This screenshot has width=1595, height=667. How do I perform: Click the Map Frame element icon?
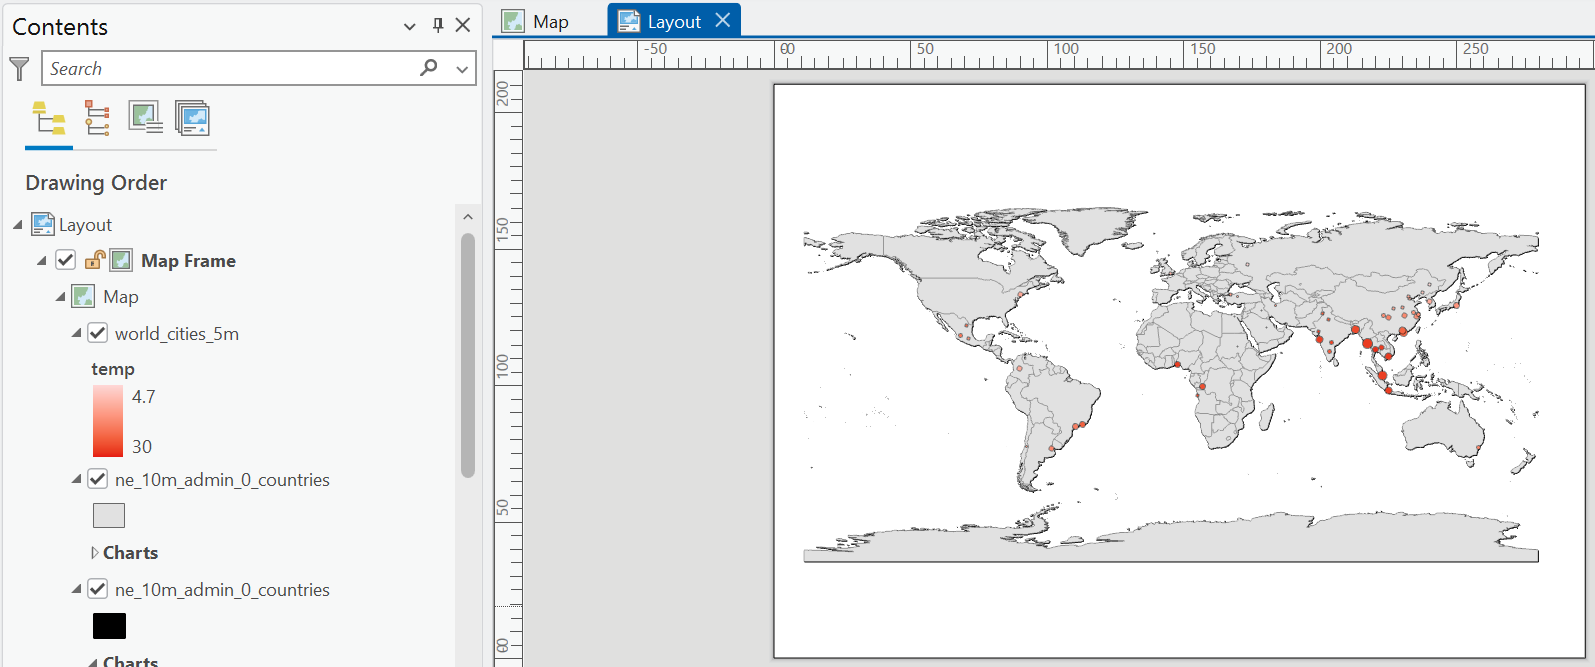pyautogui.click(x=121, y=260)
